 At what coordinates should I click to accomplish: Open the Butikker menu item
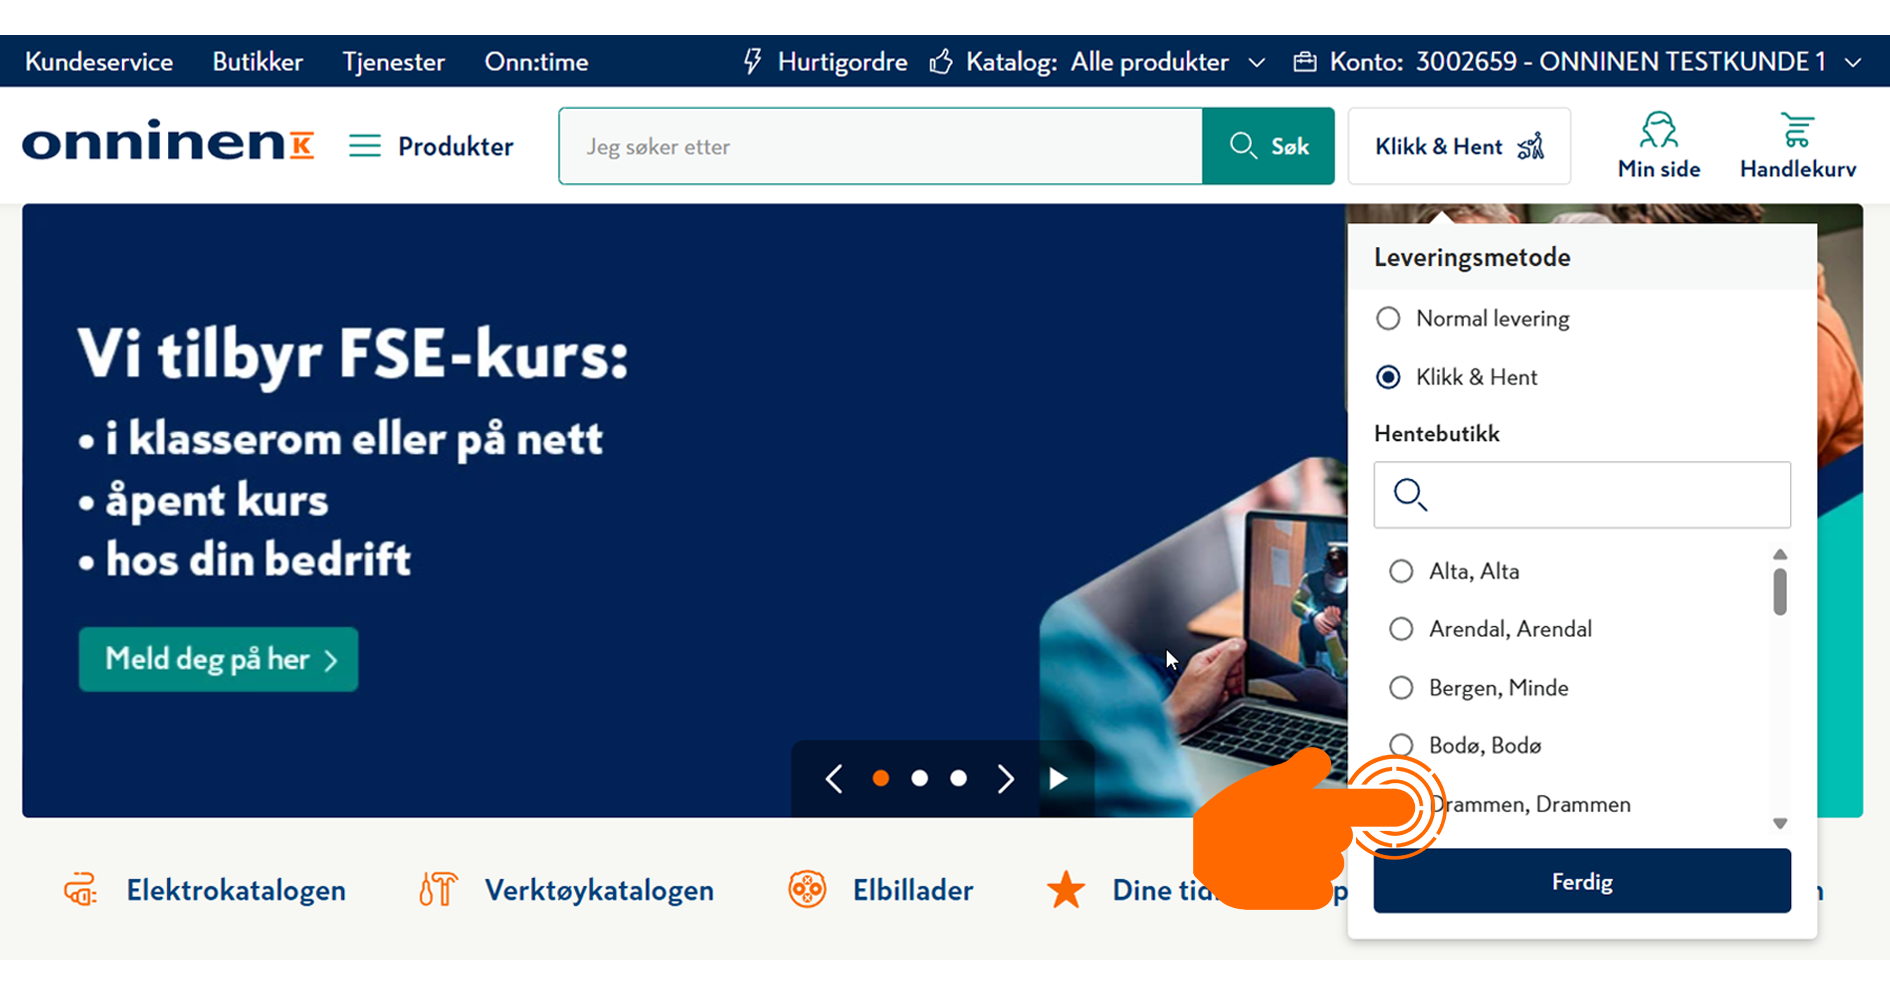click(x=257, y=62)
